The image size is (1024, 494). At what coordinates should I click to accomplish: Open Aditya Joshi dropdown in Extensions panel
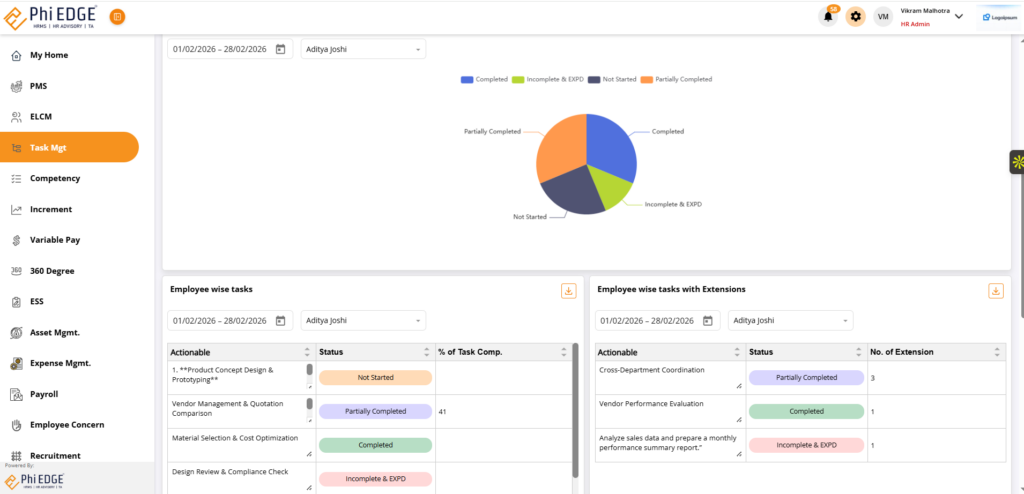point(790,321)
